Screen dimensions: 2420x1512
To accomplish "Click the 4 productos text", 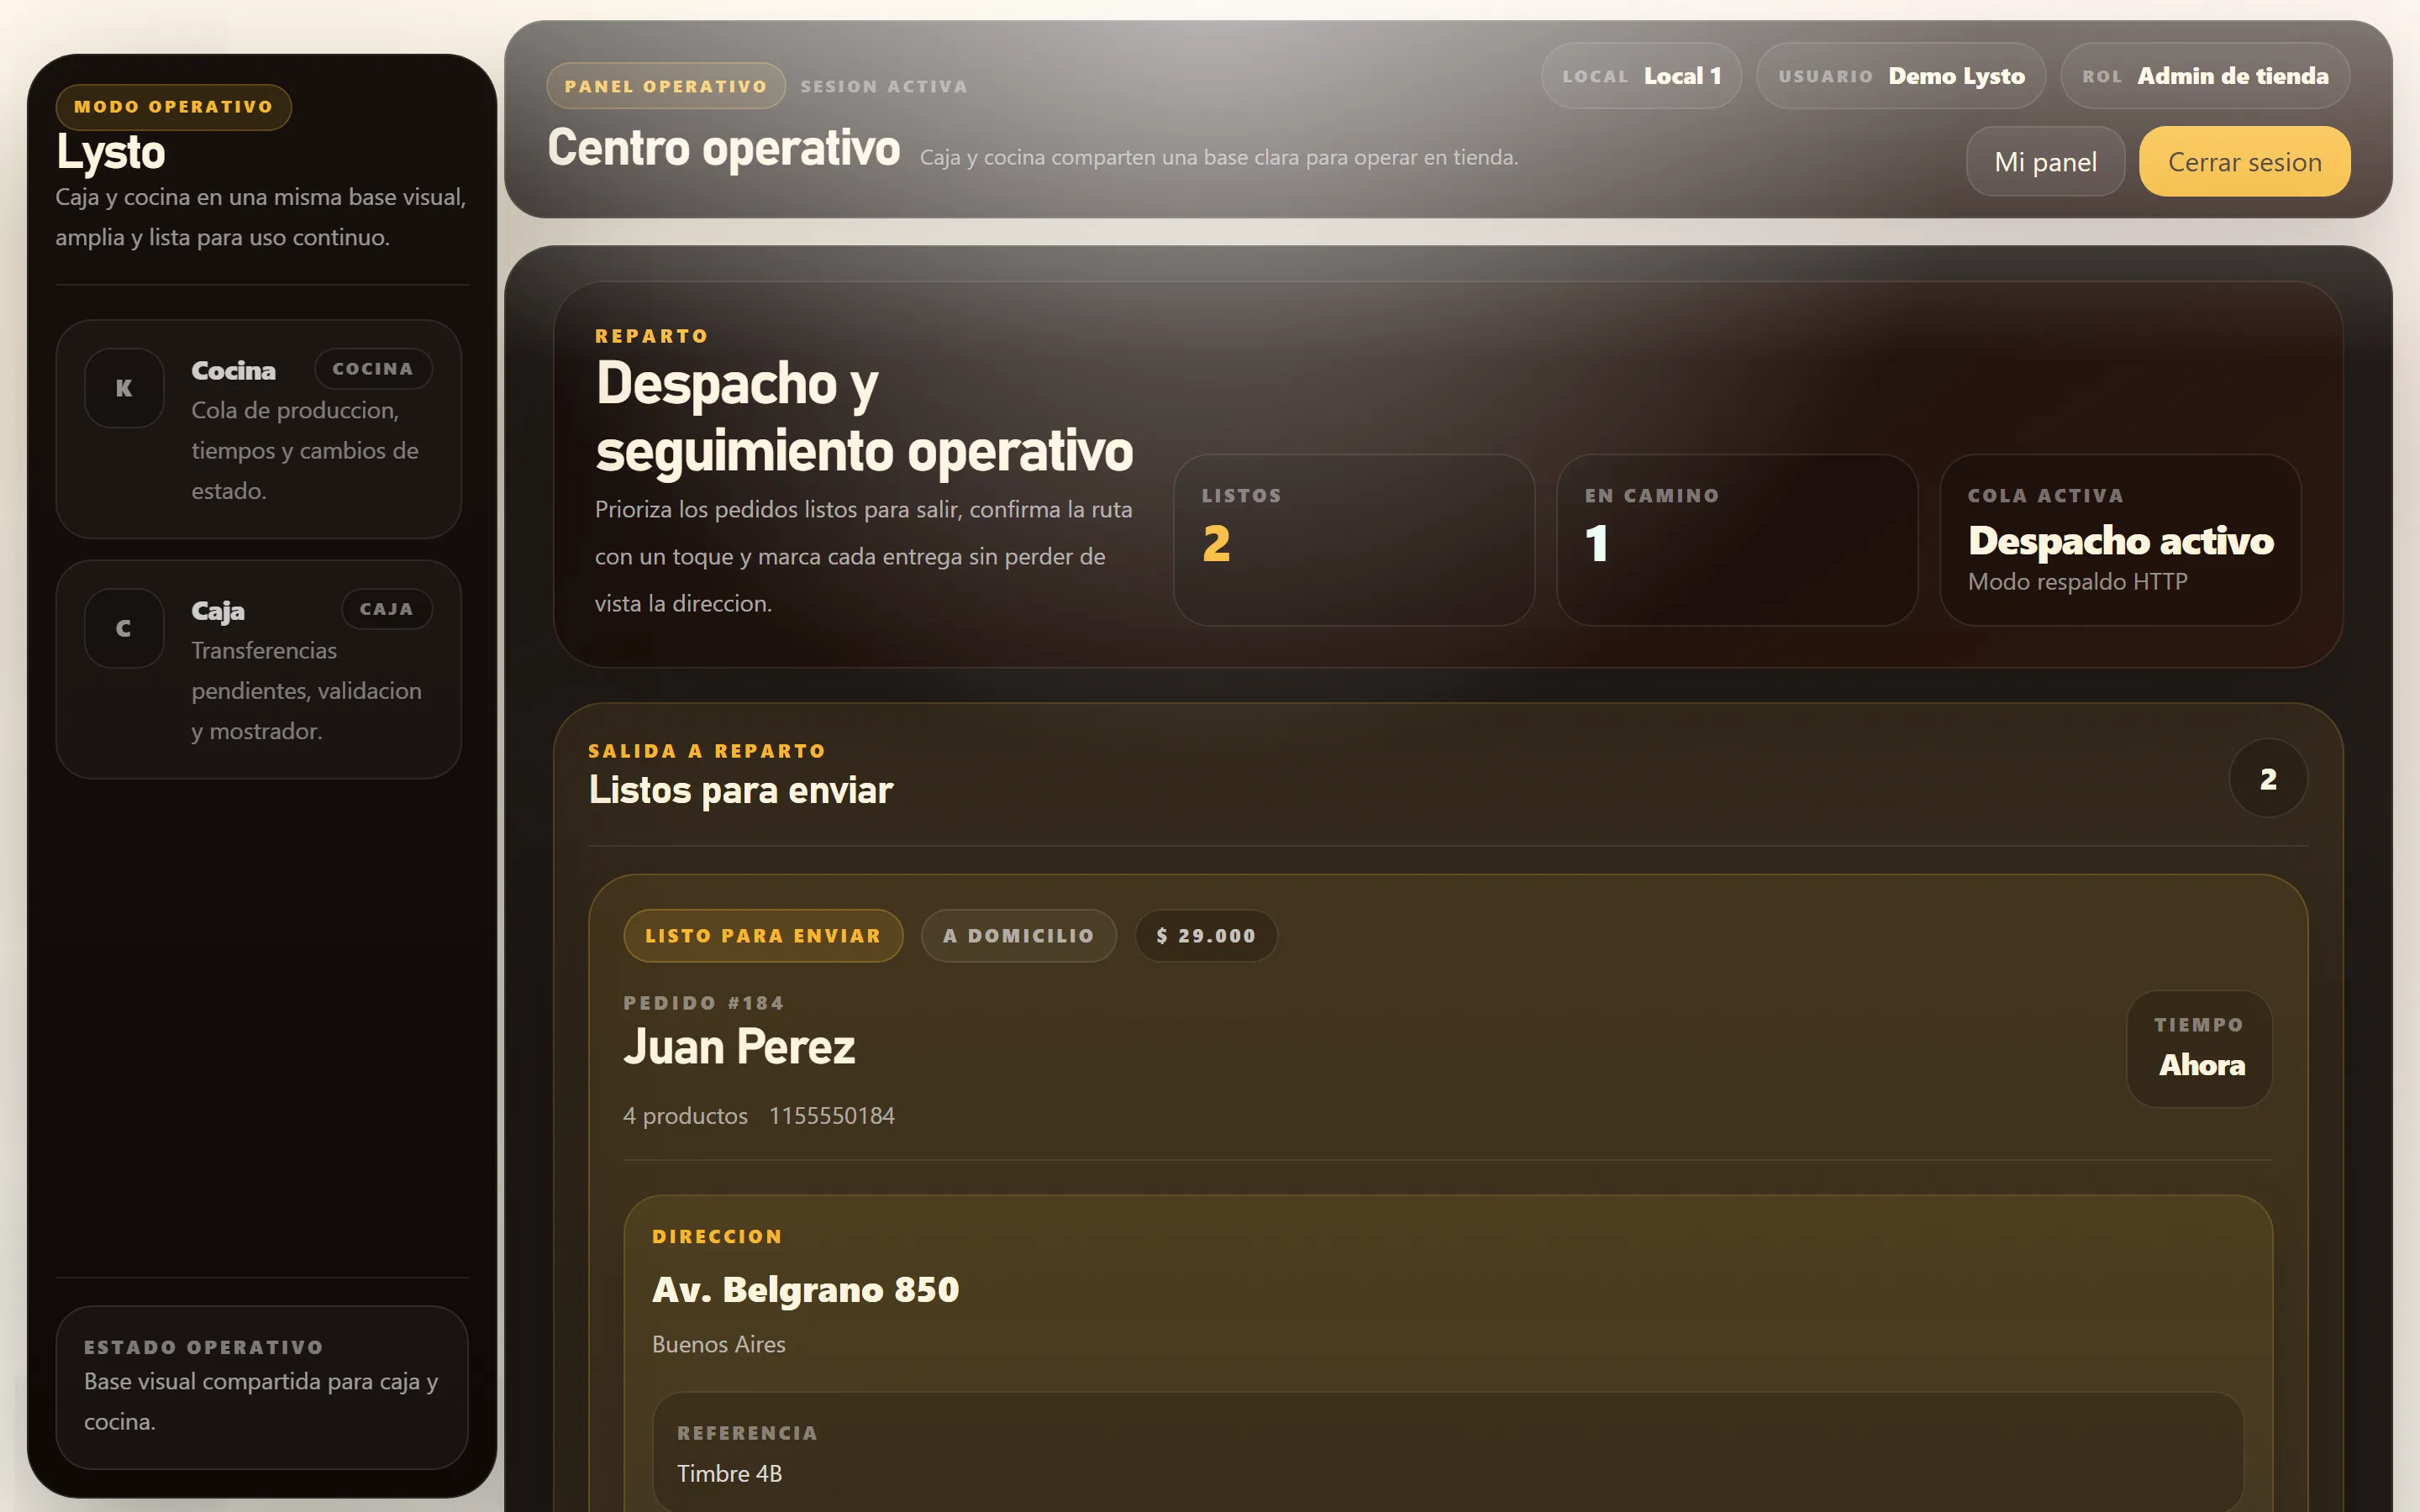I will point(685,1116).
